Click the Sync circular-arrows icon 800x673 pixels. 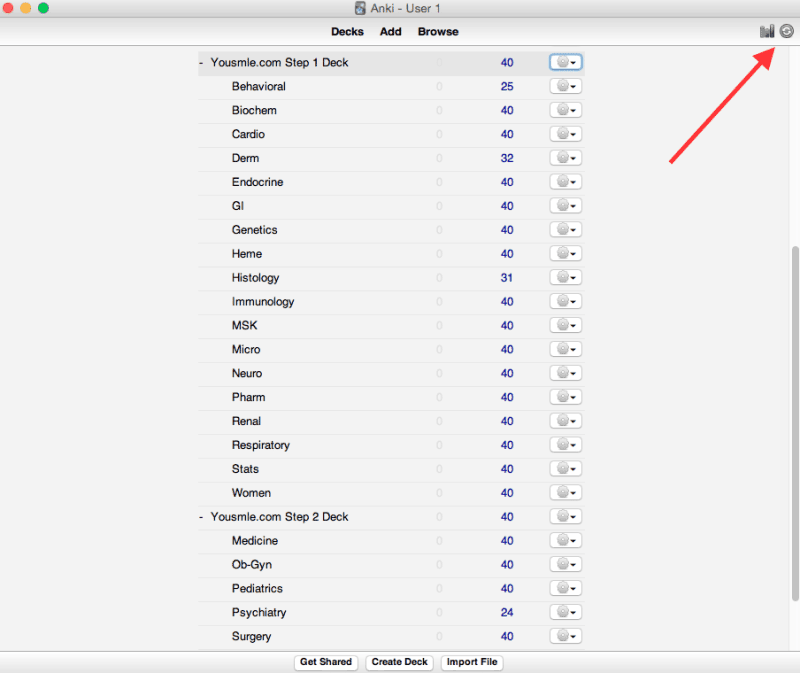coord(787,31)
